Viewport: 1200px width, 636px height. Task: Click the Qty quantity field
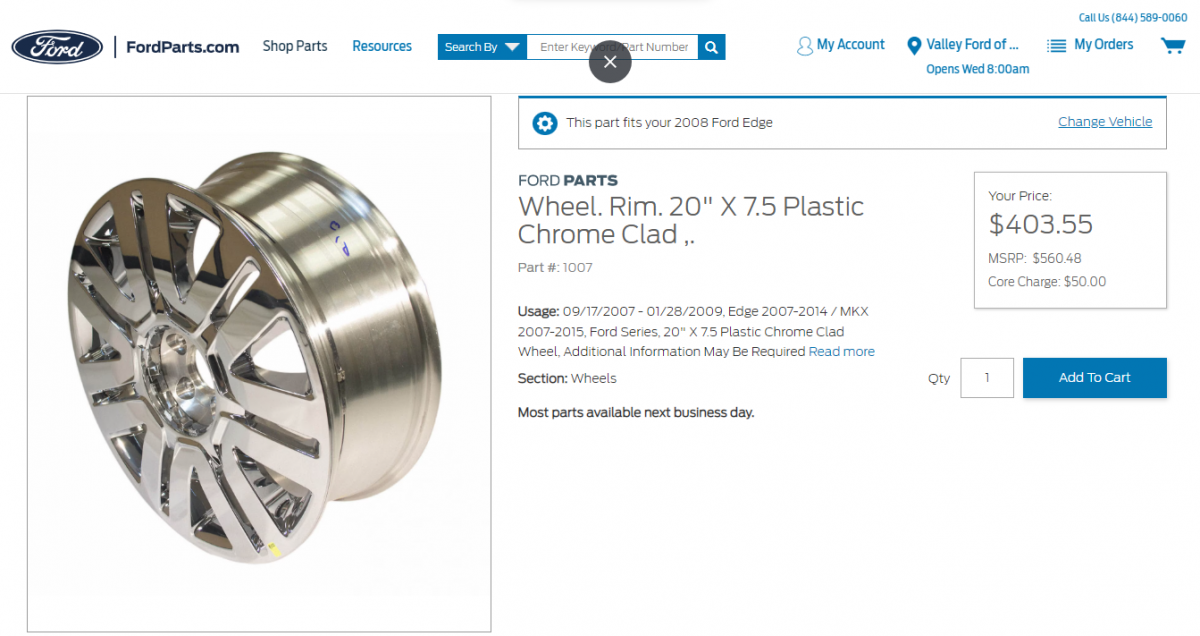[987, 378]
